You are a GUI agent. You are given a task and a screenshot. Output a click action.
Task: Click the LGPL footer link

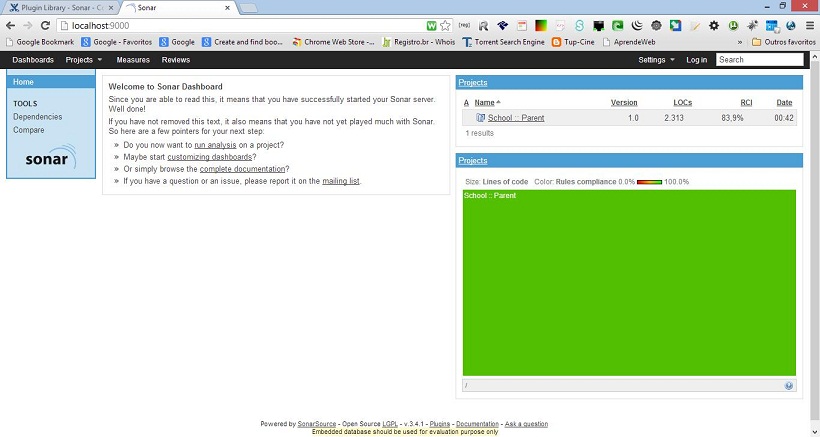(390, 424)
